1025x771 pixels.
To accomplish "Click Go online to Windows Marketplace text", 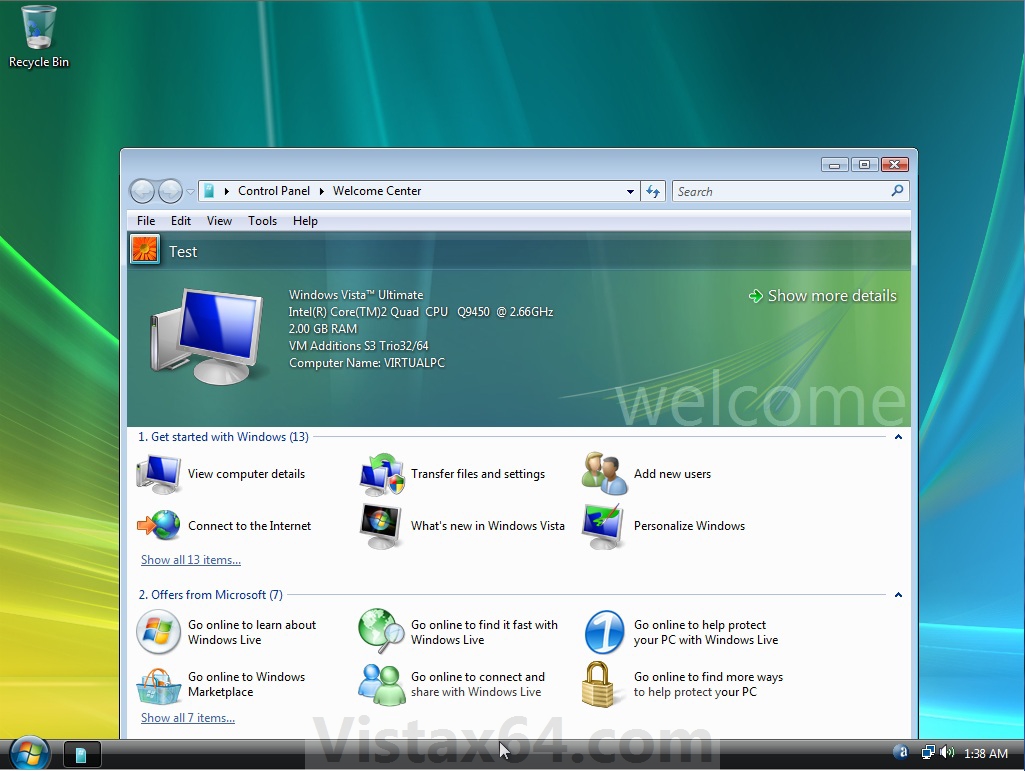I will (246, 684).
